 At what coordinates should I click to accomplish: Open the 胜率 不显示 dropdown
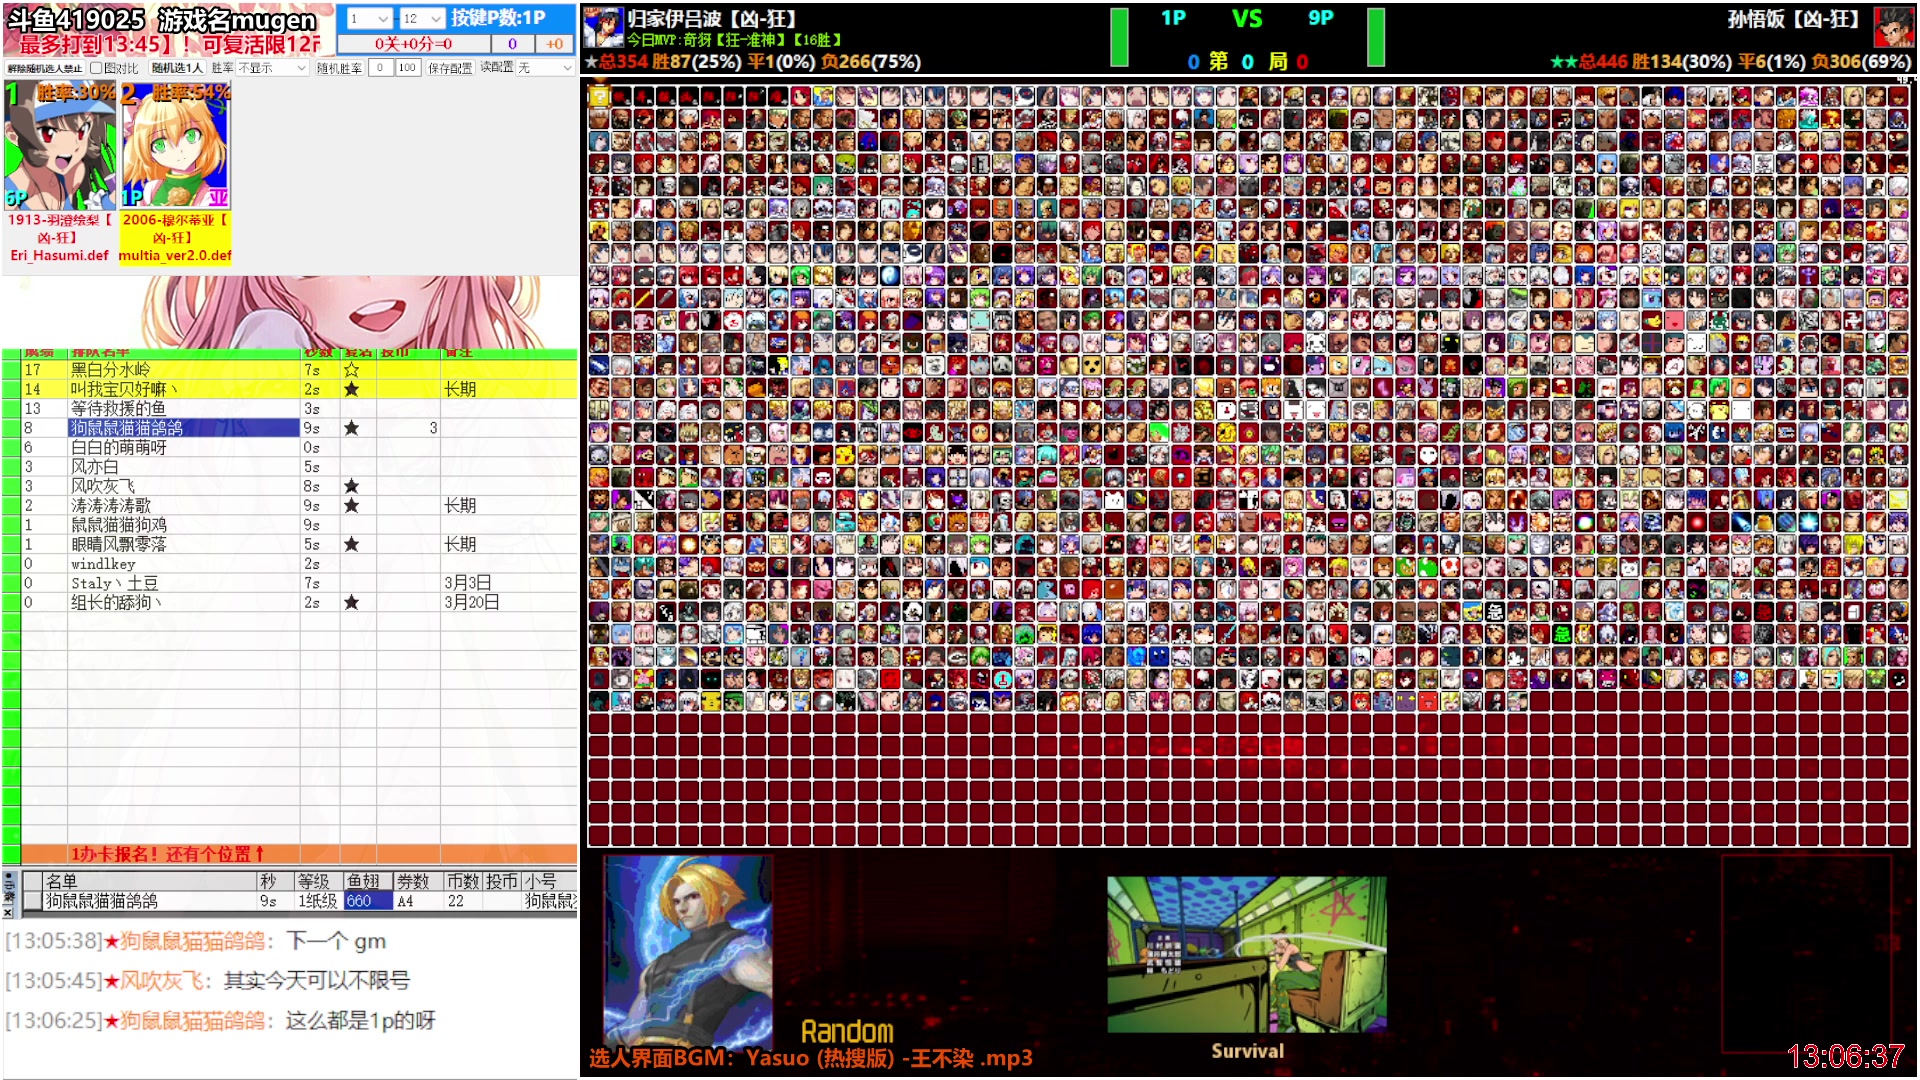272,68
